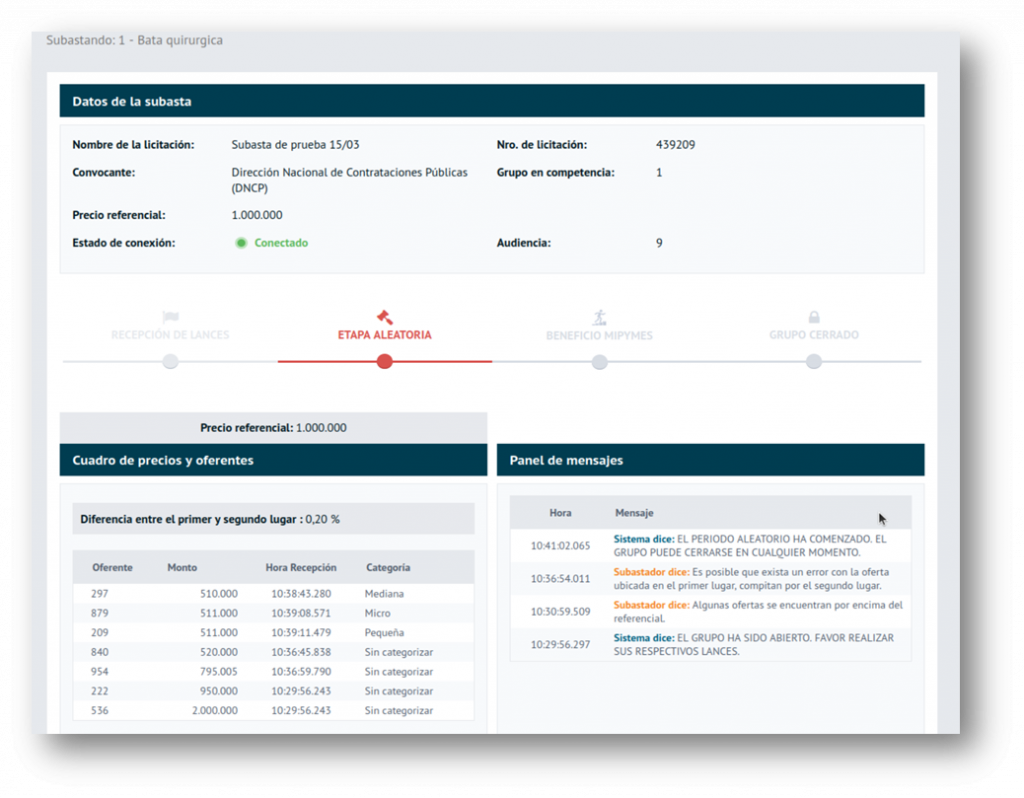Click the Grupo Cerrado timeline circle
1024x798 pixels.
pyautogui.click(x=814, y=361)
